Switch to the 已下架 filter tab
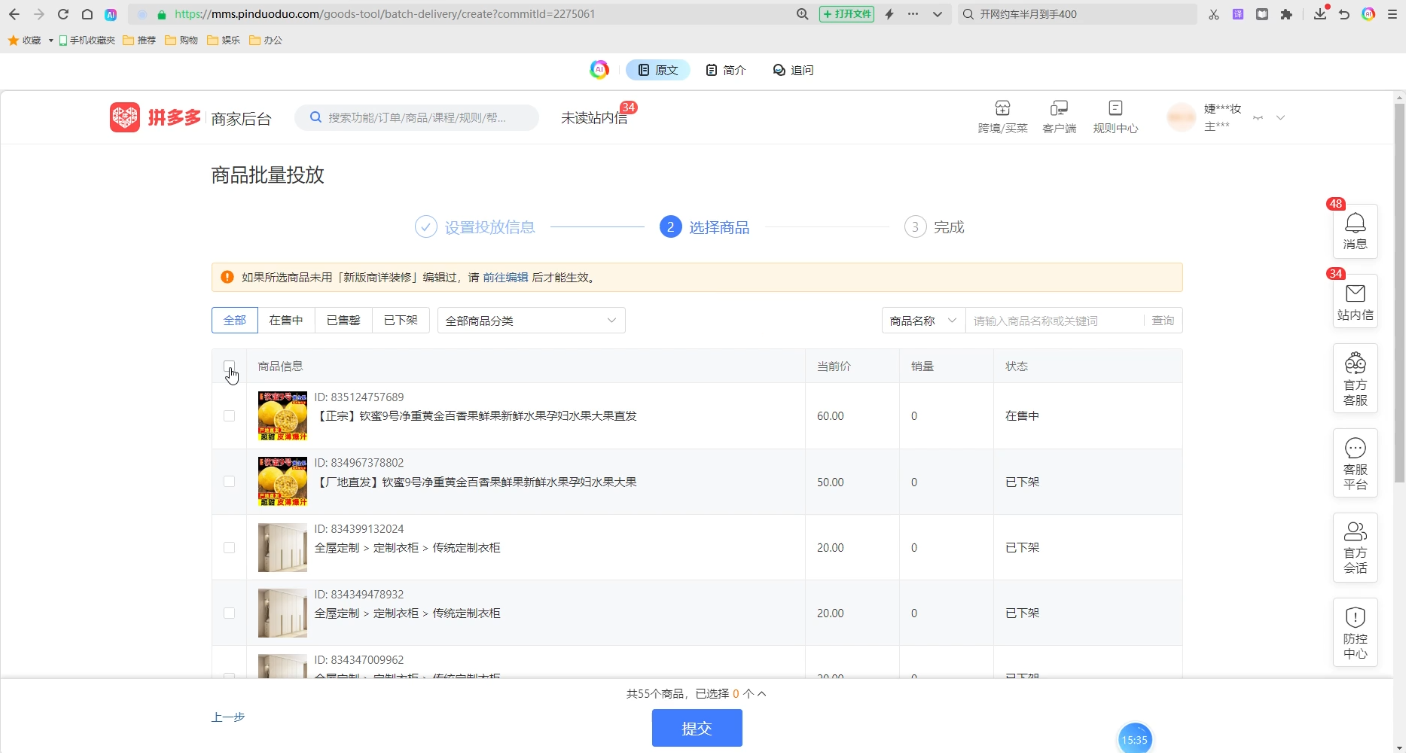The width and height of the screenshot is (1406, 753). (401, 321)
